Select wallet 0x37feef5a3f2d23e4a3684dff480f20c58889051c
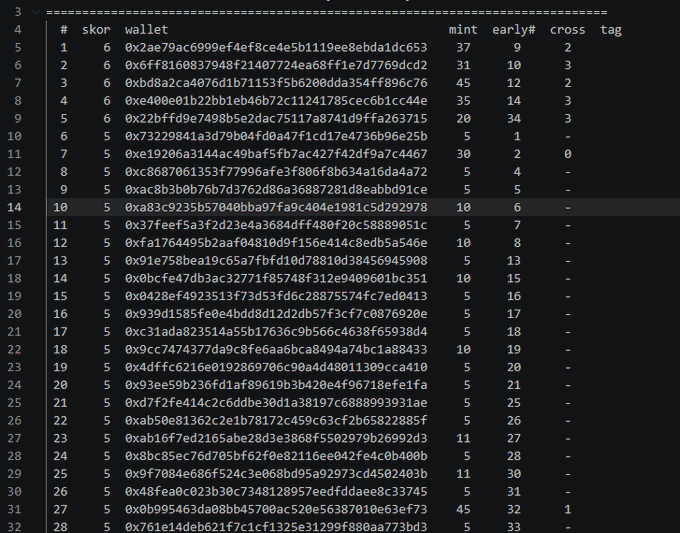 276,225
